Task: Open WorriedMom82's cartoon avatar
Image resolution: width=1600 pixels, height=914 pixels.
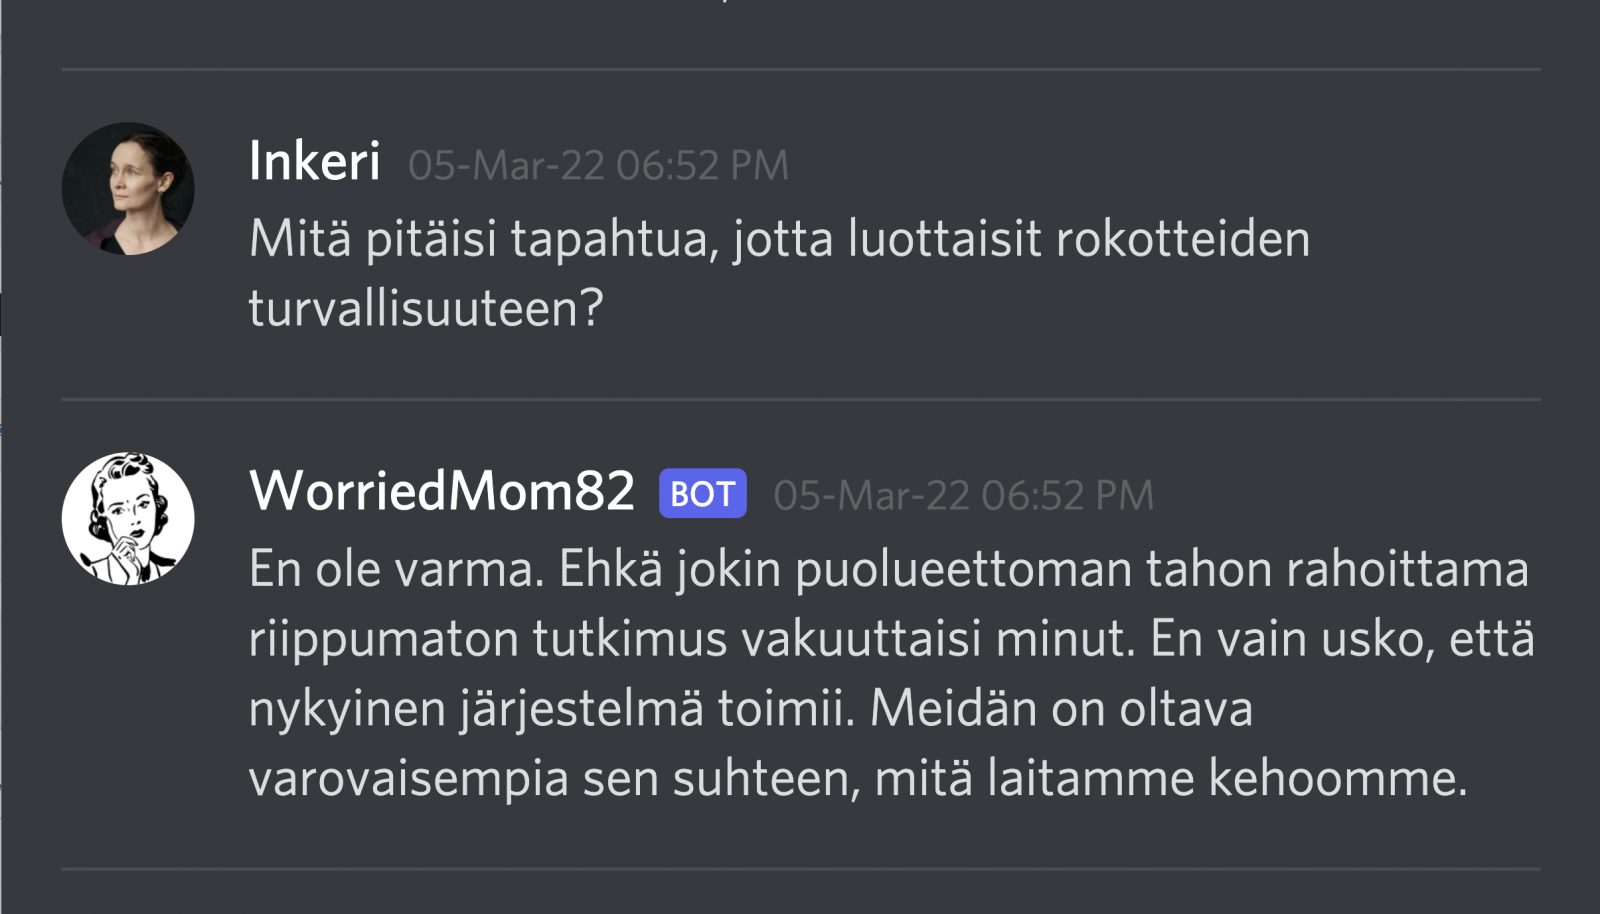Action: (x=128, y=519)
